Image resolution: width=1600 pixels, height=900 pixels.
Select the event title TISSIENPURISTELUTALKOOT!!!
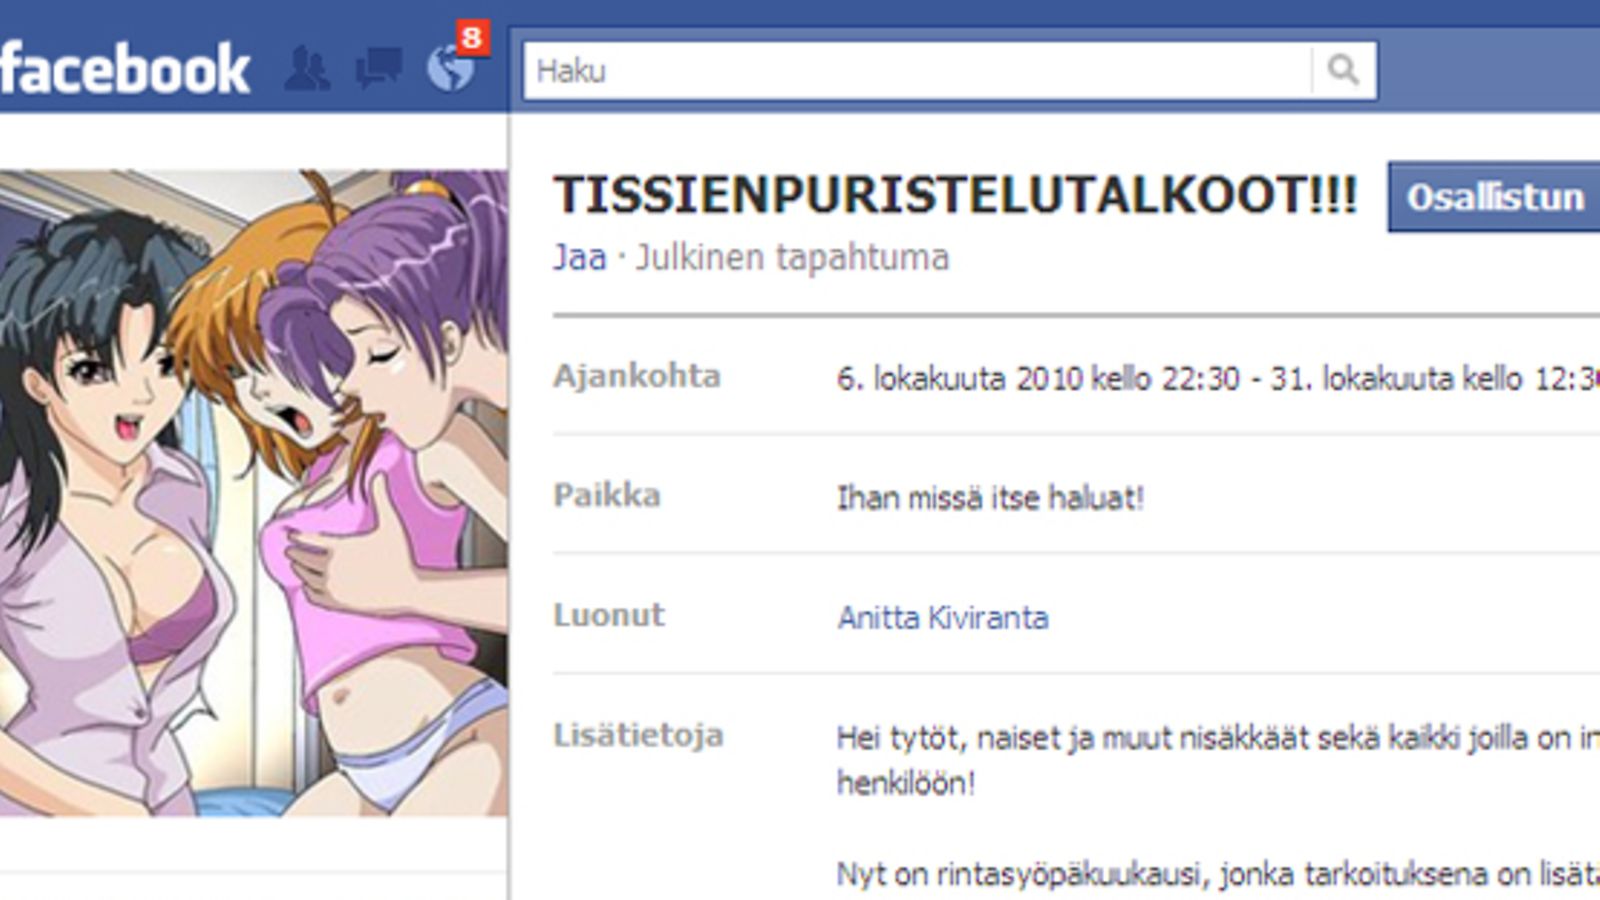[x=956, y=194]
